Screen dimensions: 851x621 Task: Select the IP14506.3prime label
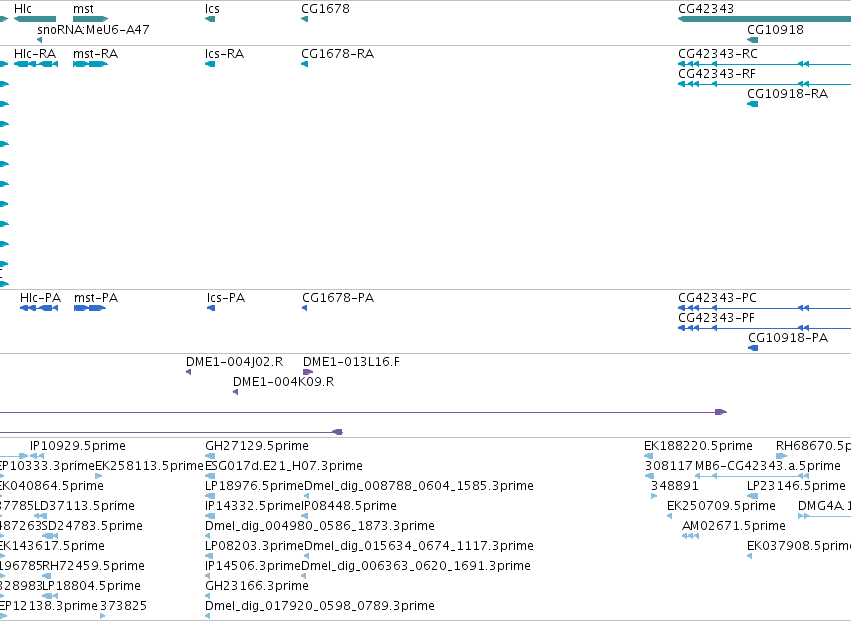click(x=253, y=566)
